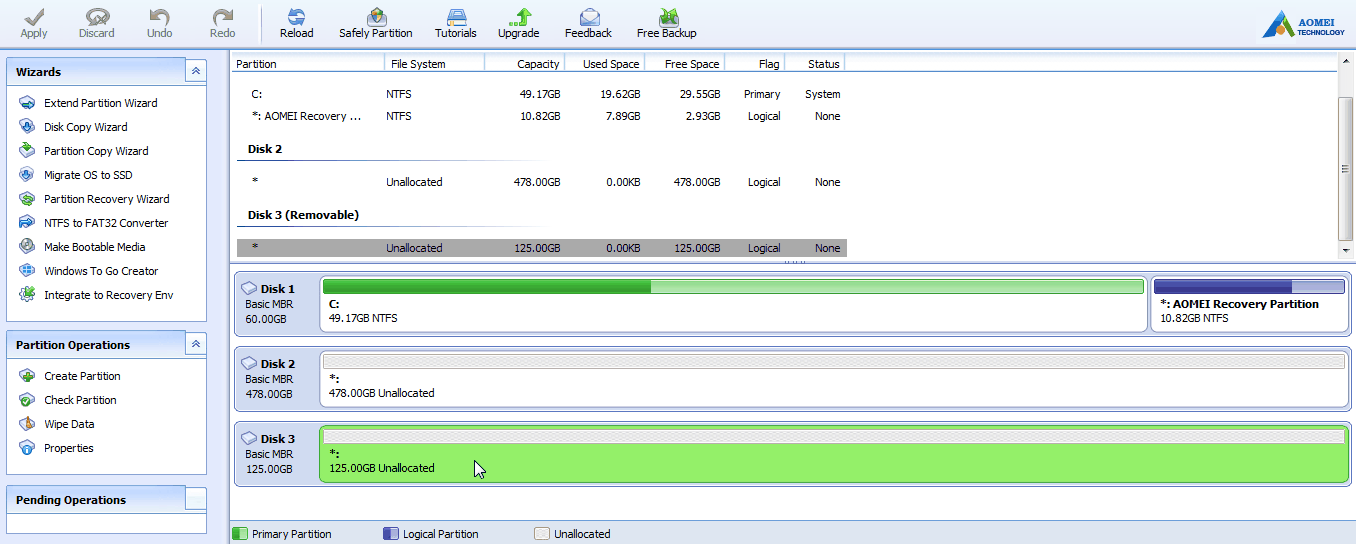Click the Upgrade toolbar icon
Viewport: 1356px width, 544px height.
point(519,17)
